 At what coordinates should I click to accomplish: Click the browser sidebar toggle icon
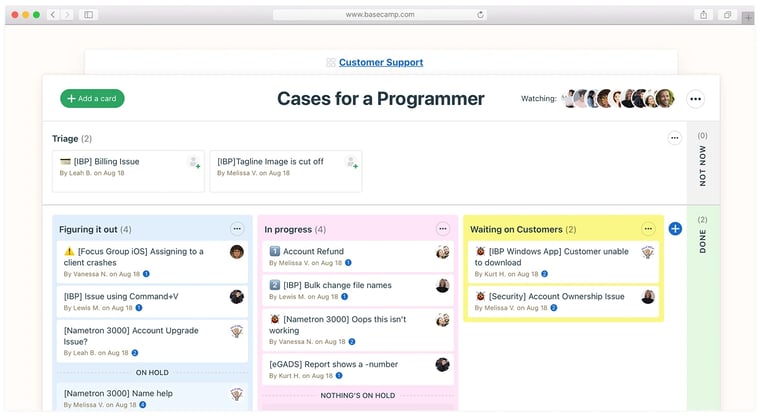click(88, 15)
